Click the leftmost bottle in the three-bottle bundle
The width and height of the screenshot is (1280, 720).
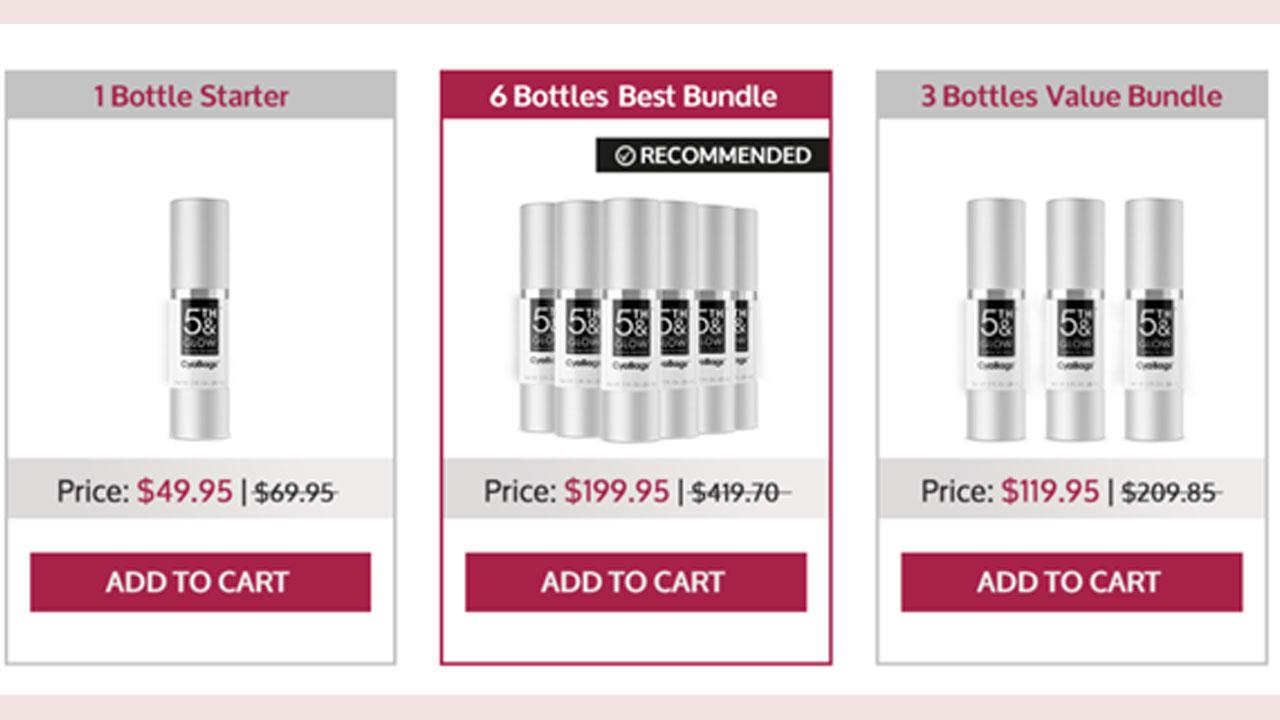(x=996, y=319)
